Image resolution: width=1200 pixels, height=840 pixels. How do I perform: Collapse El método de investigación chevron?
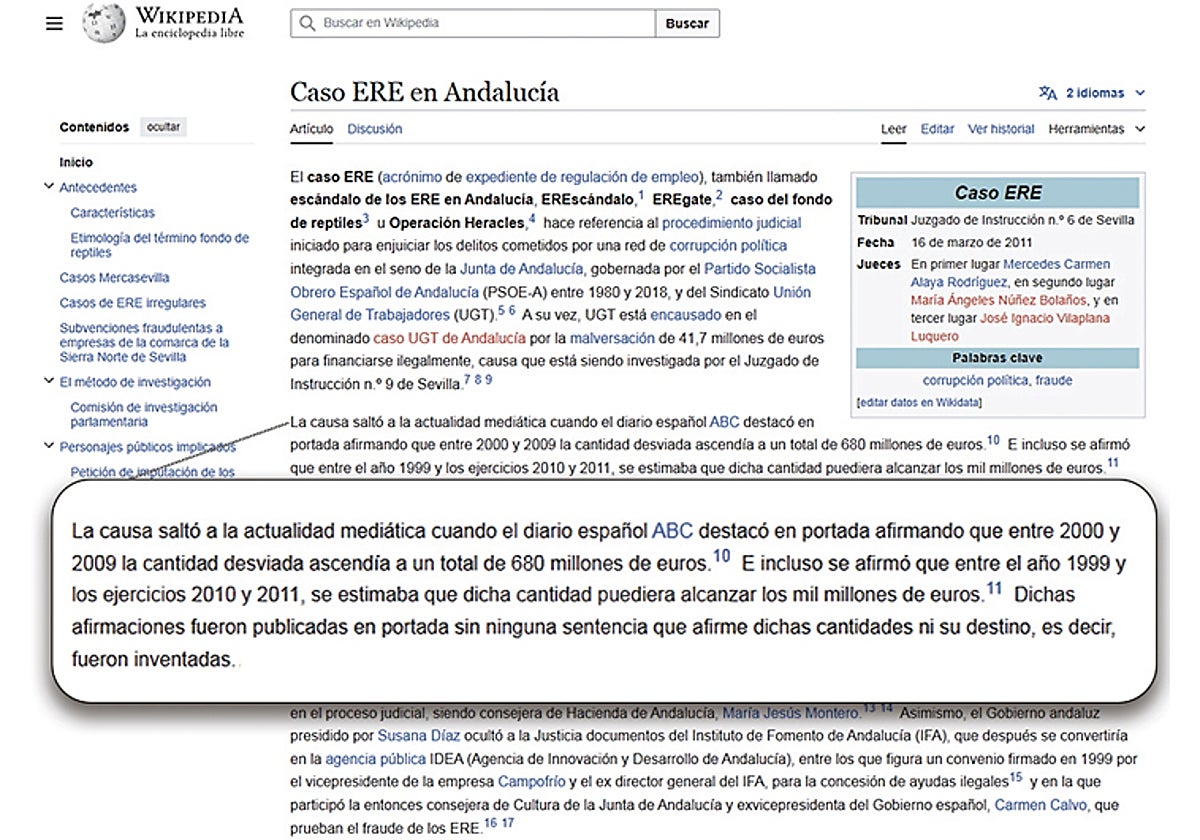click(x=49, y=382)
